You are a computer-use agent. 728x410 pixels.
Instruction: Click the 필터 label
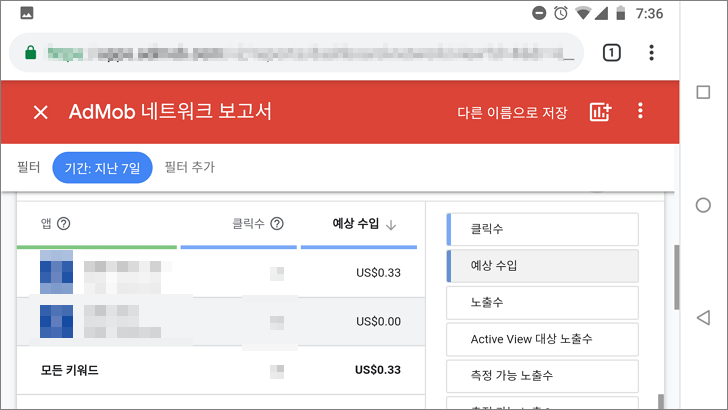pyautogui.click(x=29, y=167)
